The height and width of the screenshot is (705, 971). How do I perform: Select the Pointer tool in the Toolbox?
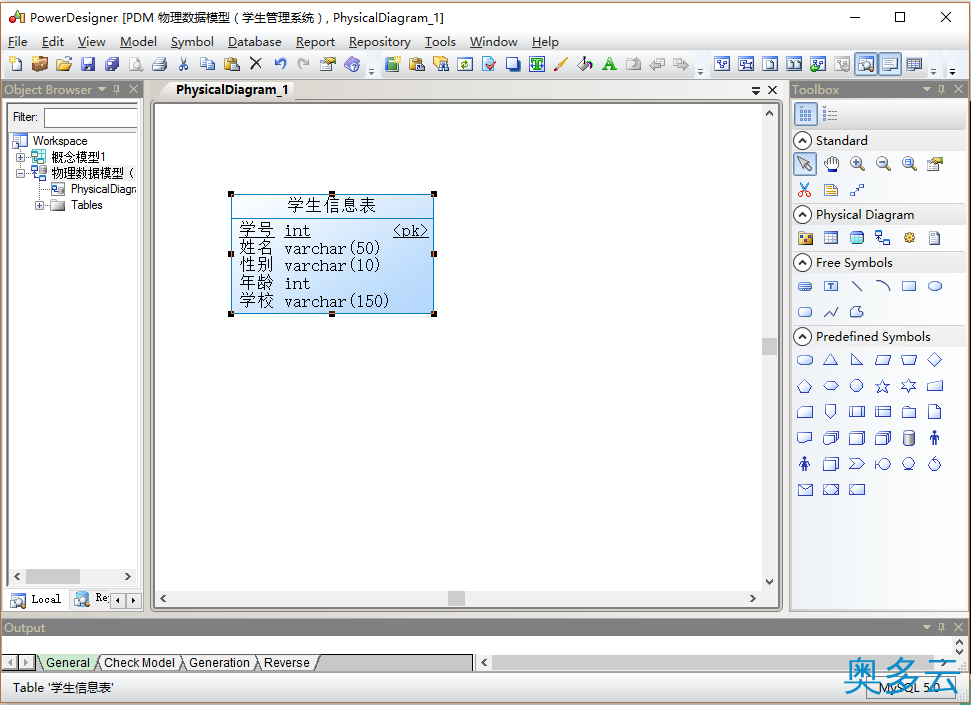804,164
